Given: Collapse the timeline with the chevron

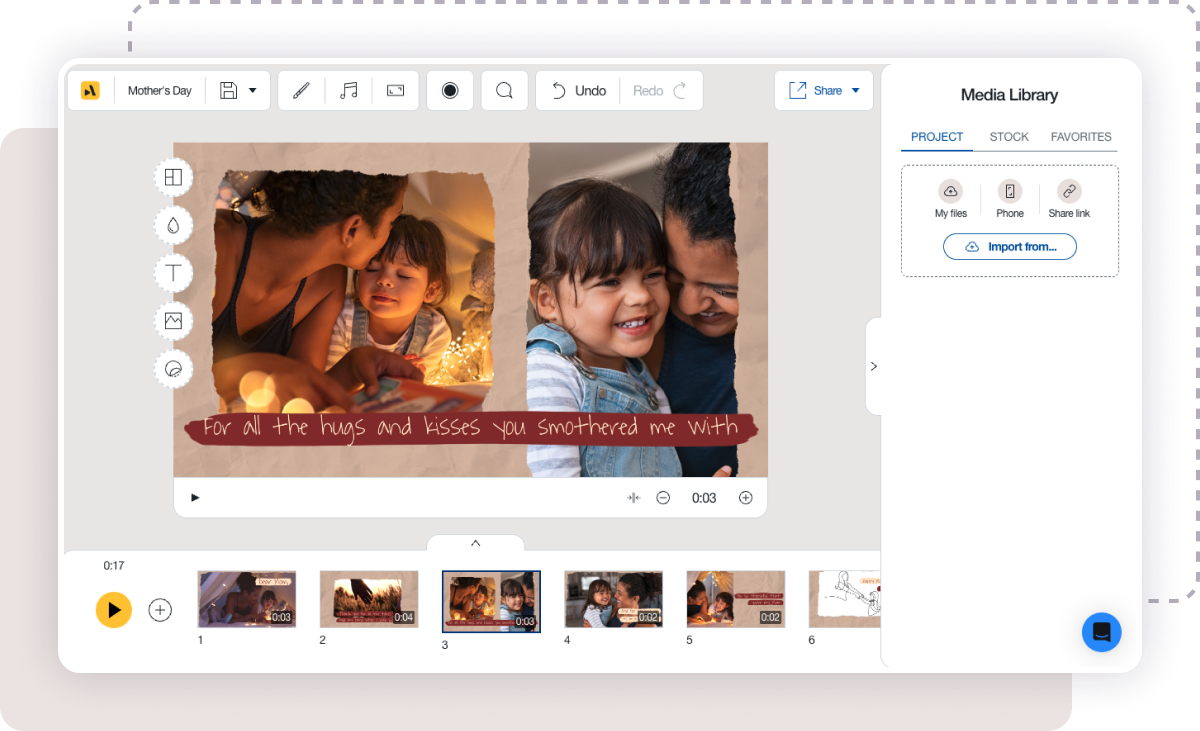Looking at the screenshot, I should coord(476,543).
